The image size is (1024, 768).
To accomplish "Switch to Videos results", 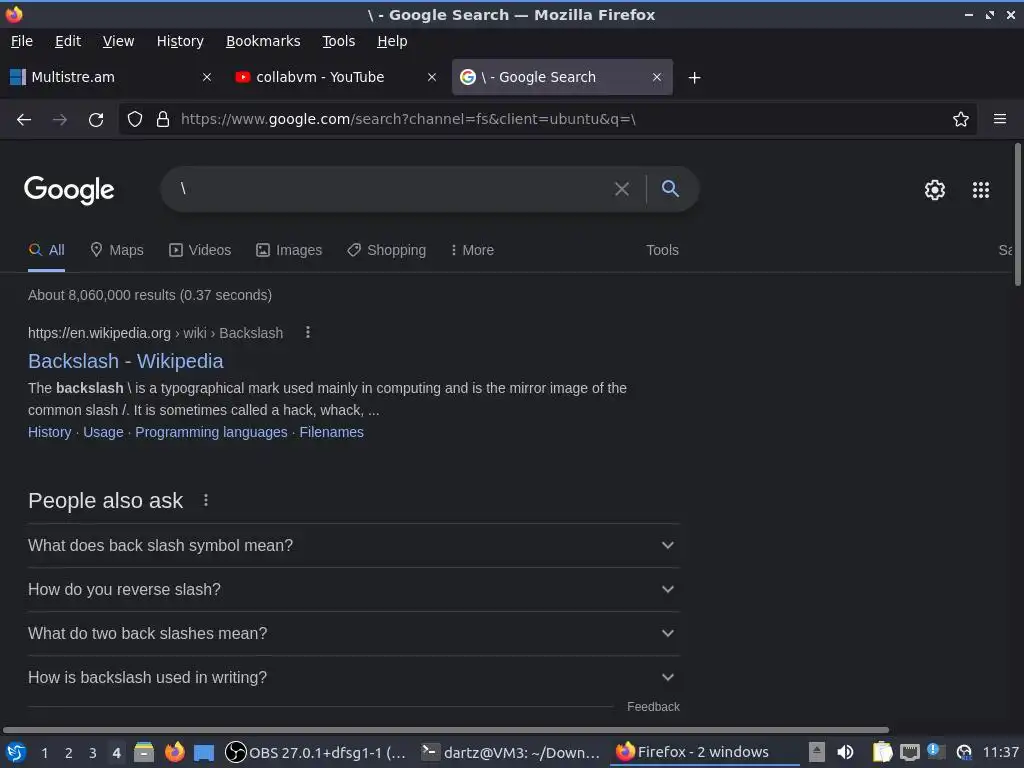I will point(200,250).
